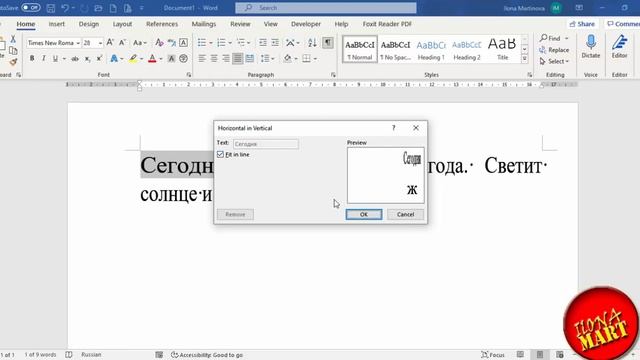
Task: Click the search box in title bar
Action: (x=326, y=8)
